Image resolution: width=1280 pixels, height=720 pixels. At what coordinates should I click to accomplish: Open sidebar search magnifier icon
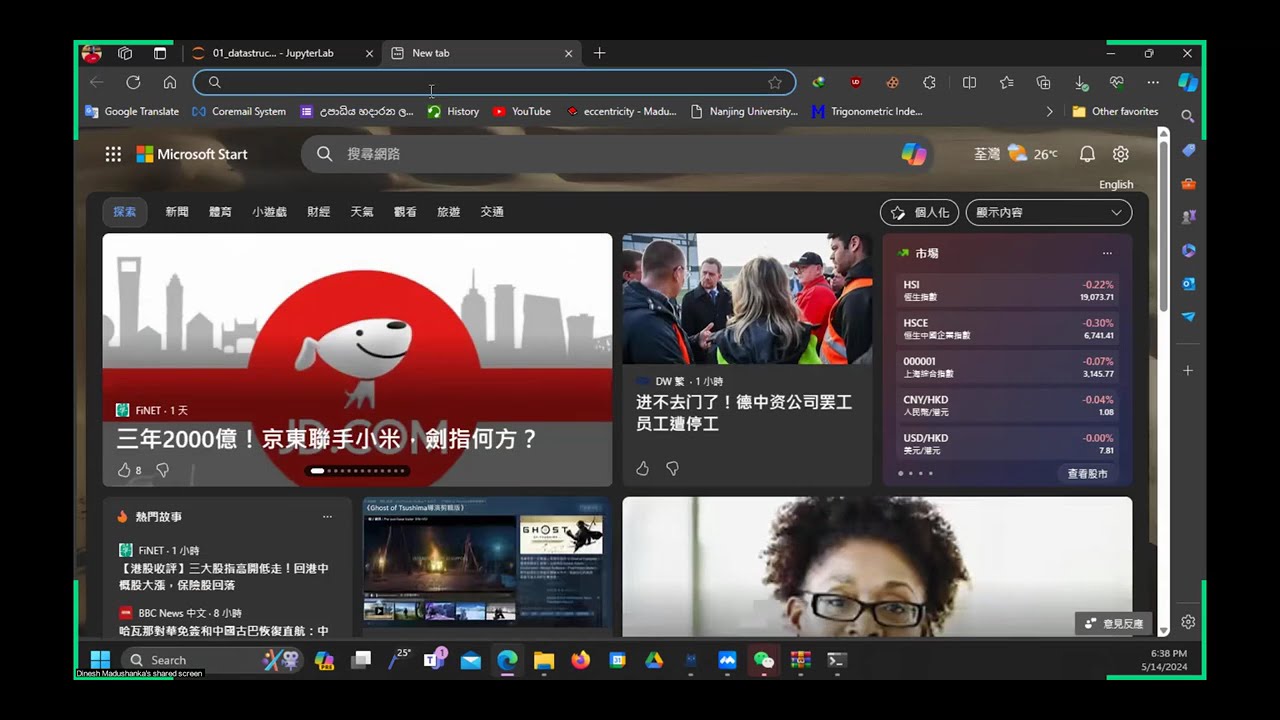point(1188,116)
